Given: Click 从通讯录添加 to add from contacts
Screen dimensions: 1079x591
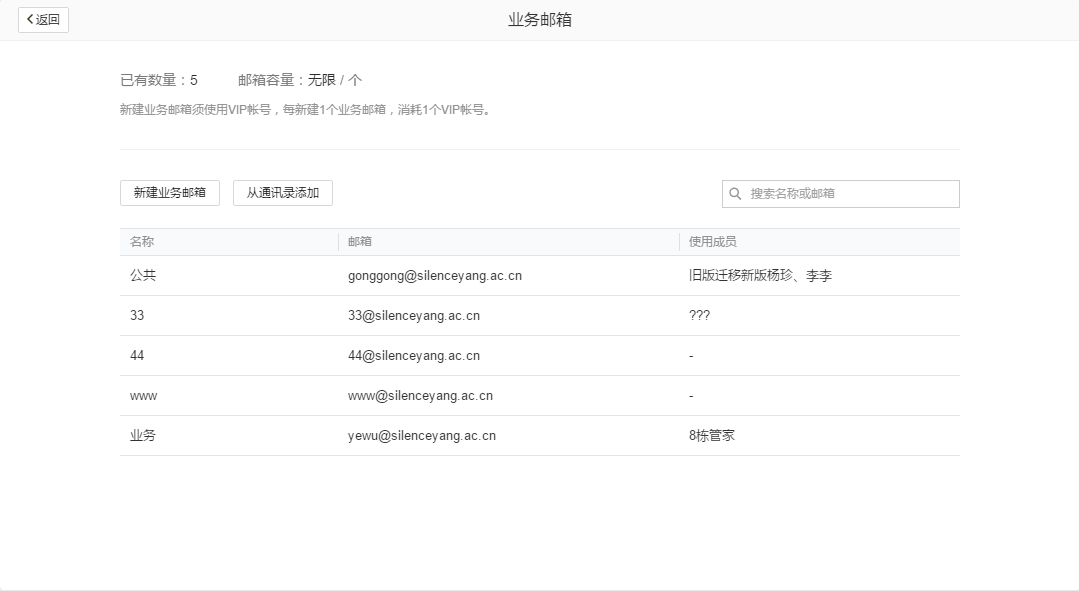Looking at the screenshot, I should 283,193.
